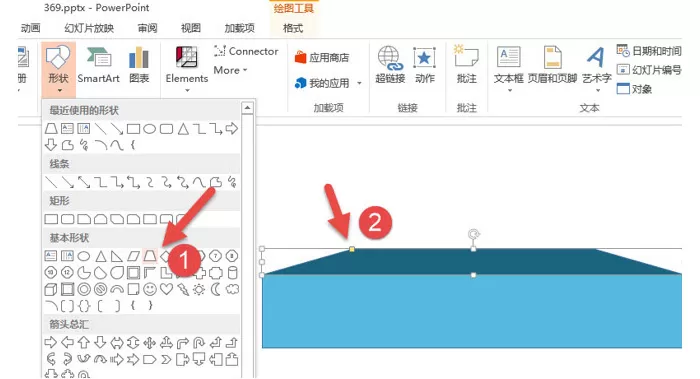The width and height of the screenshot is (700, 379).
Task: Select the bevel shape next to the cube
Action: pos(67,289)
